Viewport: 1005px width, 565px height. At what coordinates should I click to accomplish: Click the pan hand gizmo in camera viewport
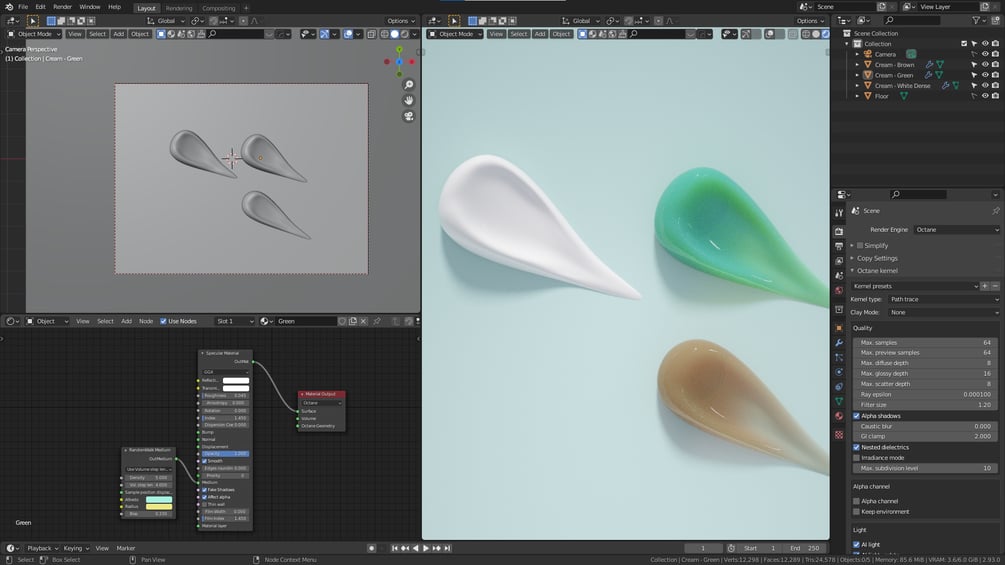pyautogui.click(x=408, y=101)
